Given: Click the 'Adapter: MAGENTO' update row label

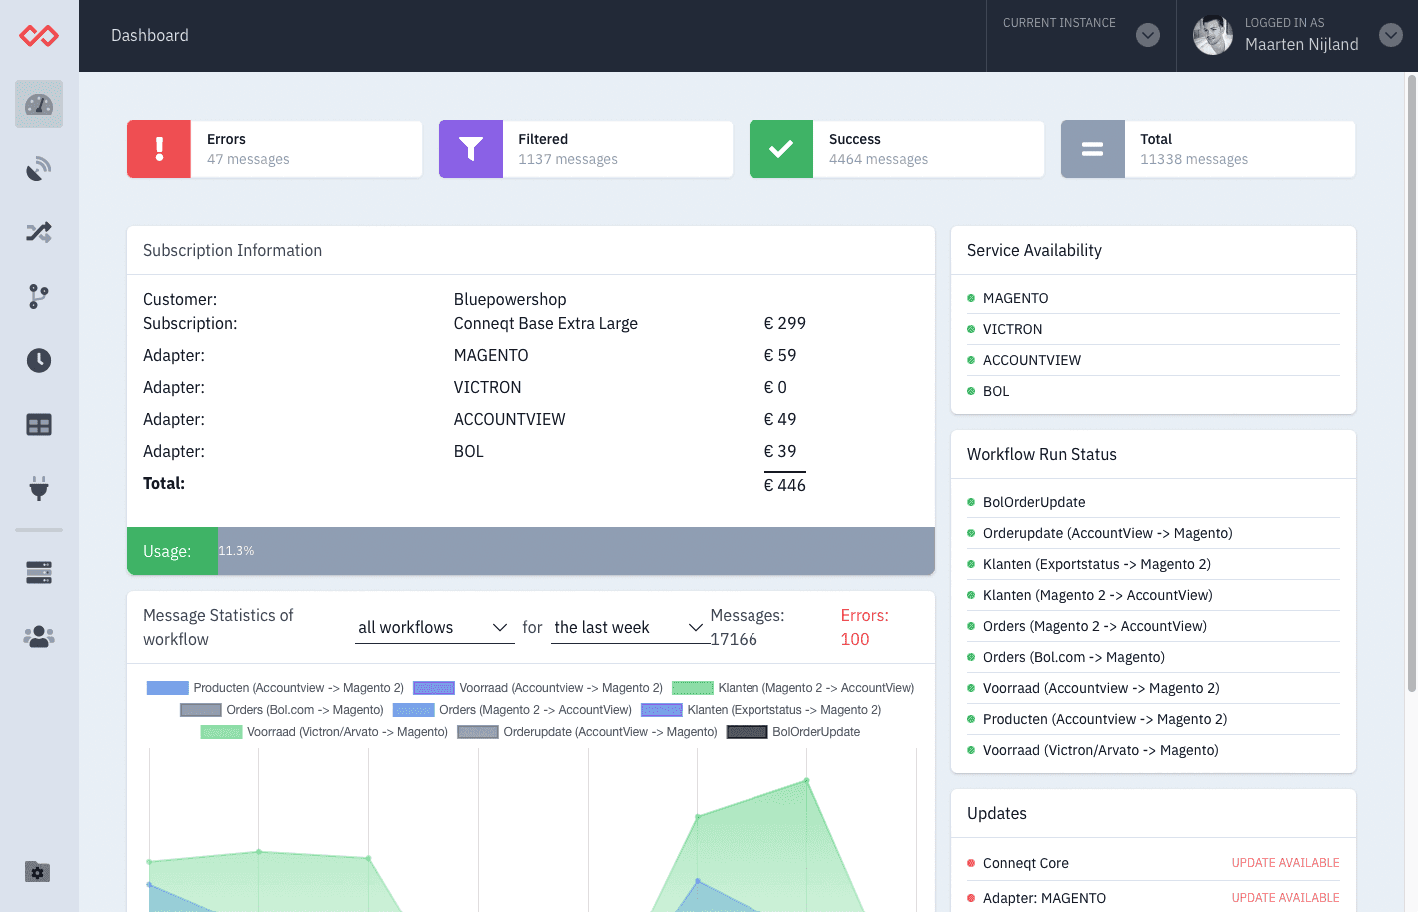Looking at the screenshot, I should (x=1044, y=898).
